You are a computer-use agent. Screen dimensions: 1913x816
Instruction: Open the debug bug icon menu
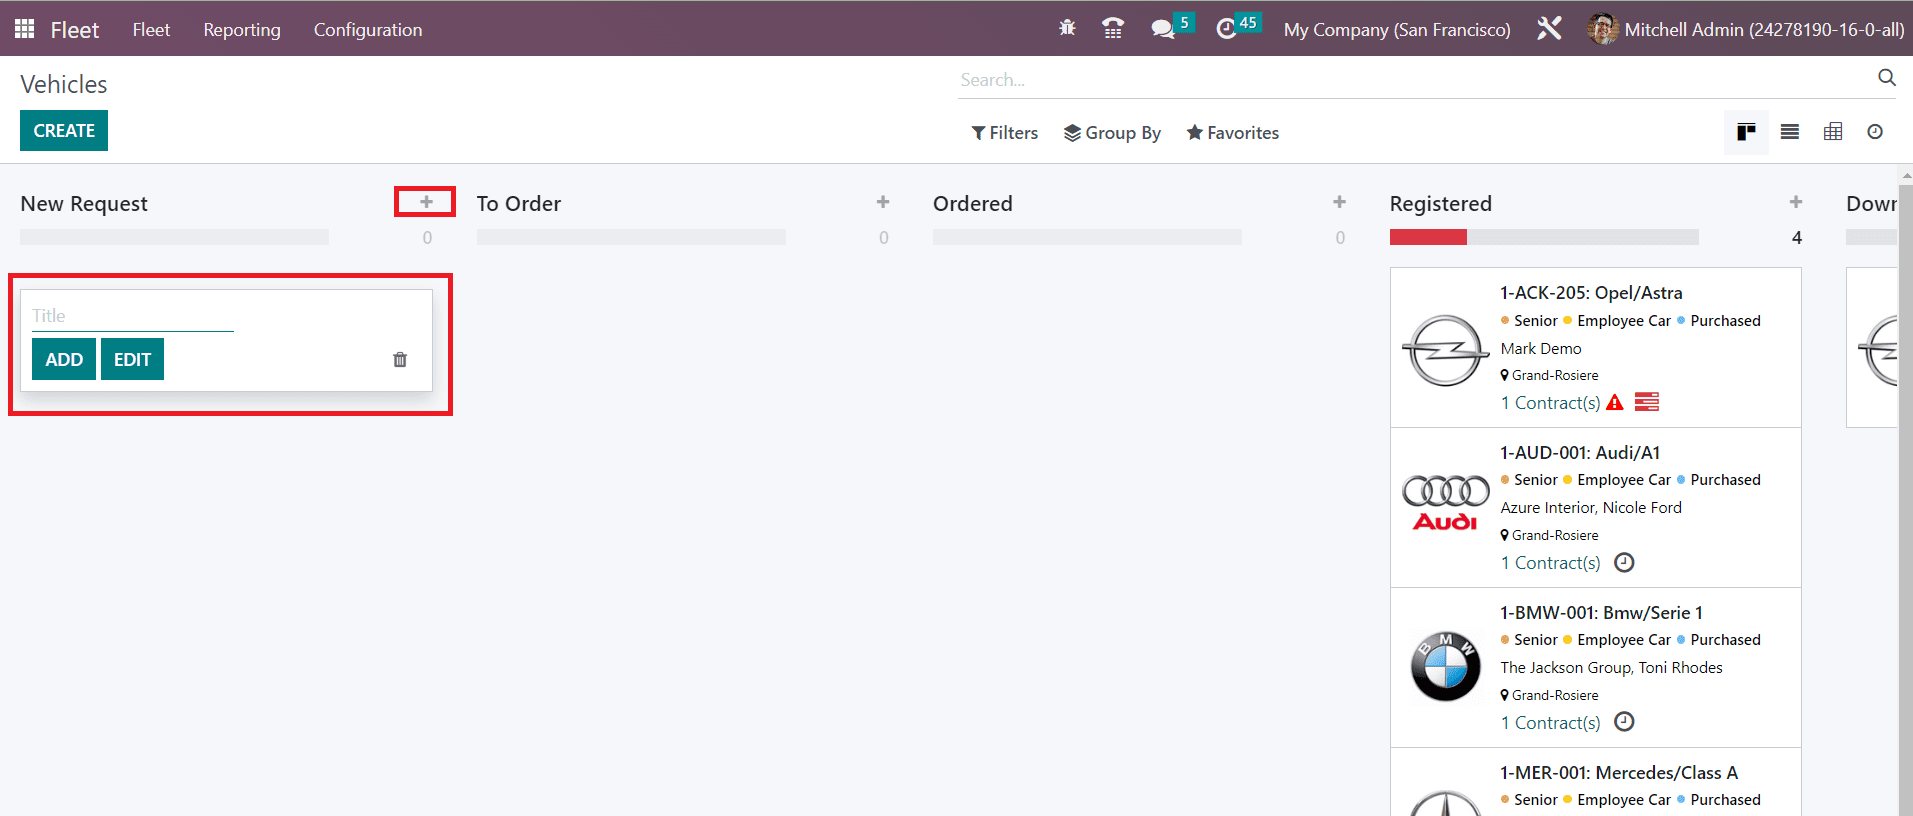[x=1067, y=28]
